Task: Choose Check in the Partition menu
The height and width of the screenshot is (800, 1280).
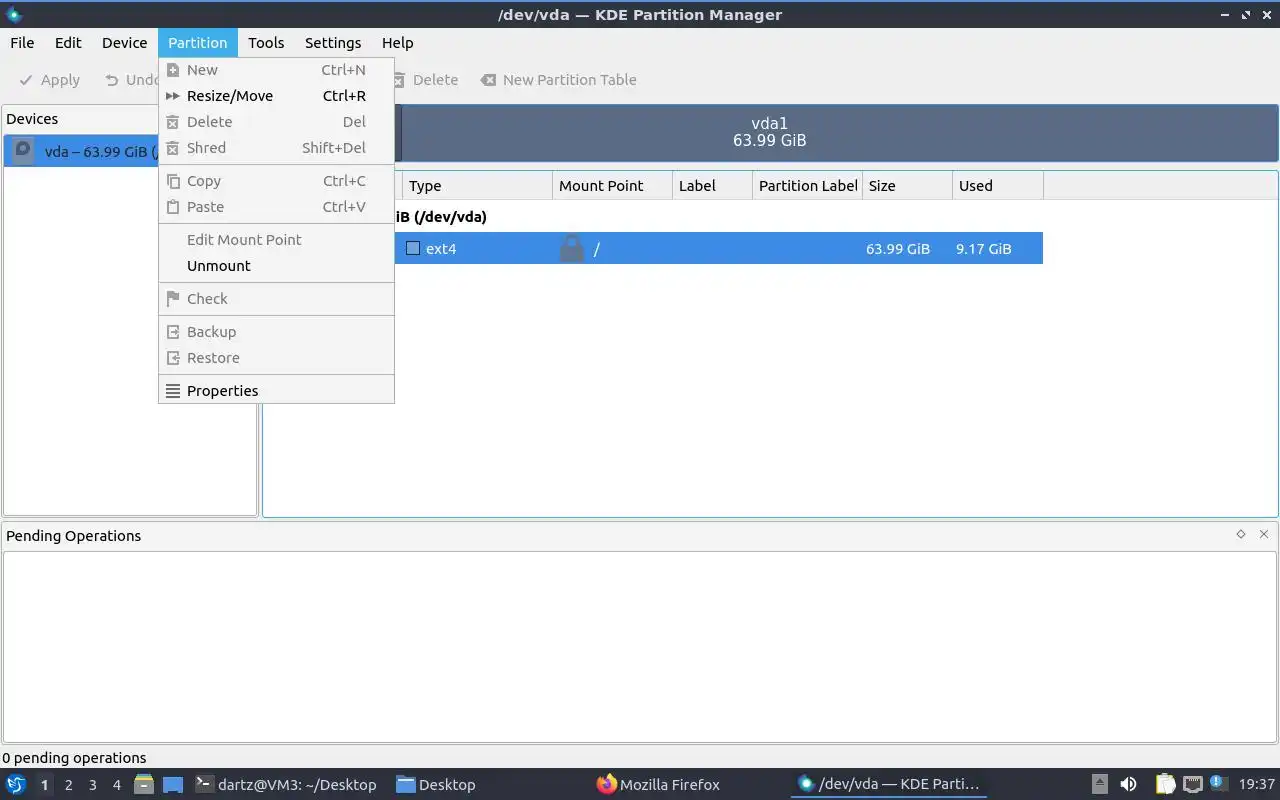Action: tap(276, 299)
